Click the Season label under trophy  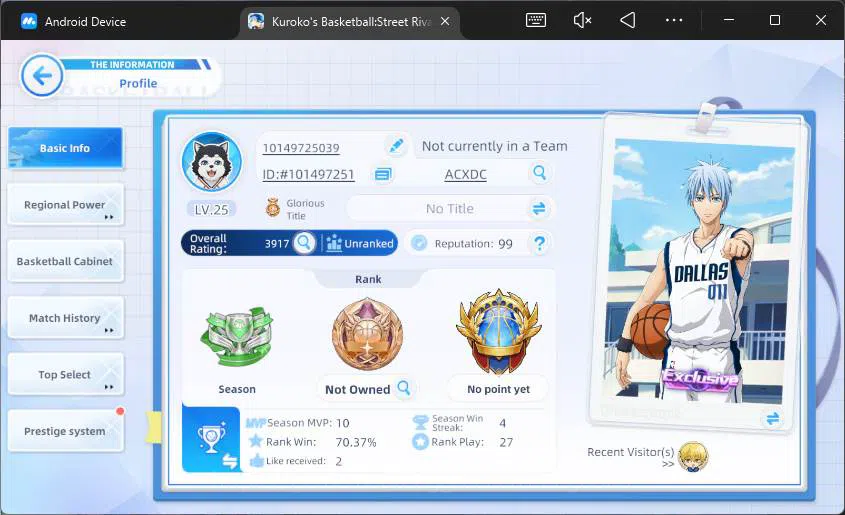237,389
